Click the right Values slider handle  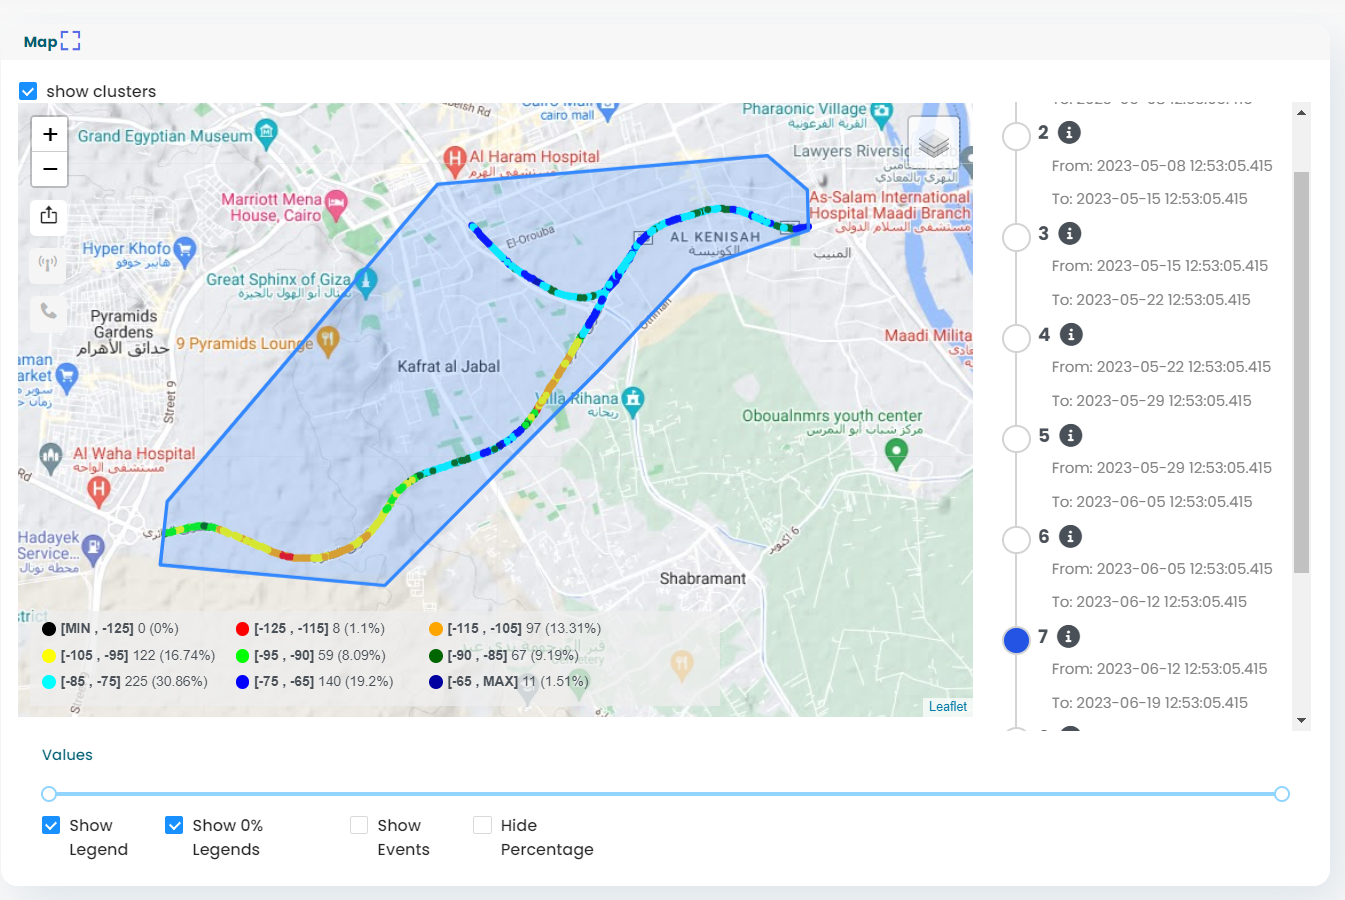[1282, 794]
